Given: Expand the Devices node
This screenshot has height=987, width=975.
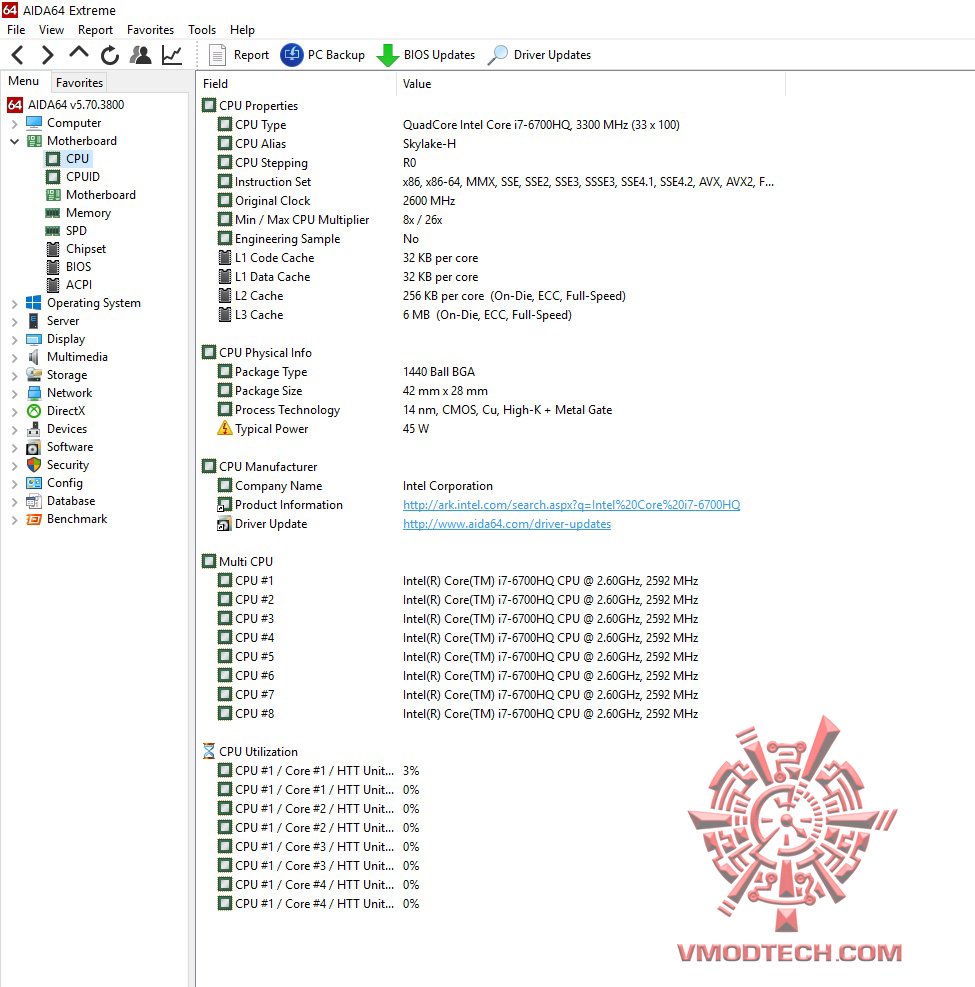Looking at the screenshot, I should [x=14, y=430].
